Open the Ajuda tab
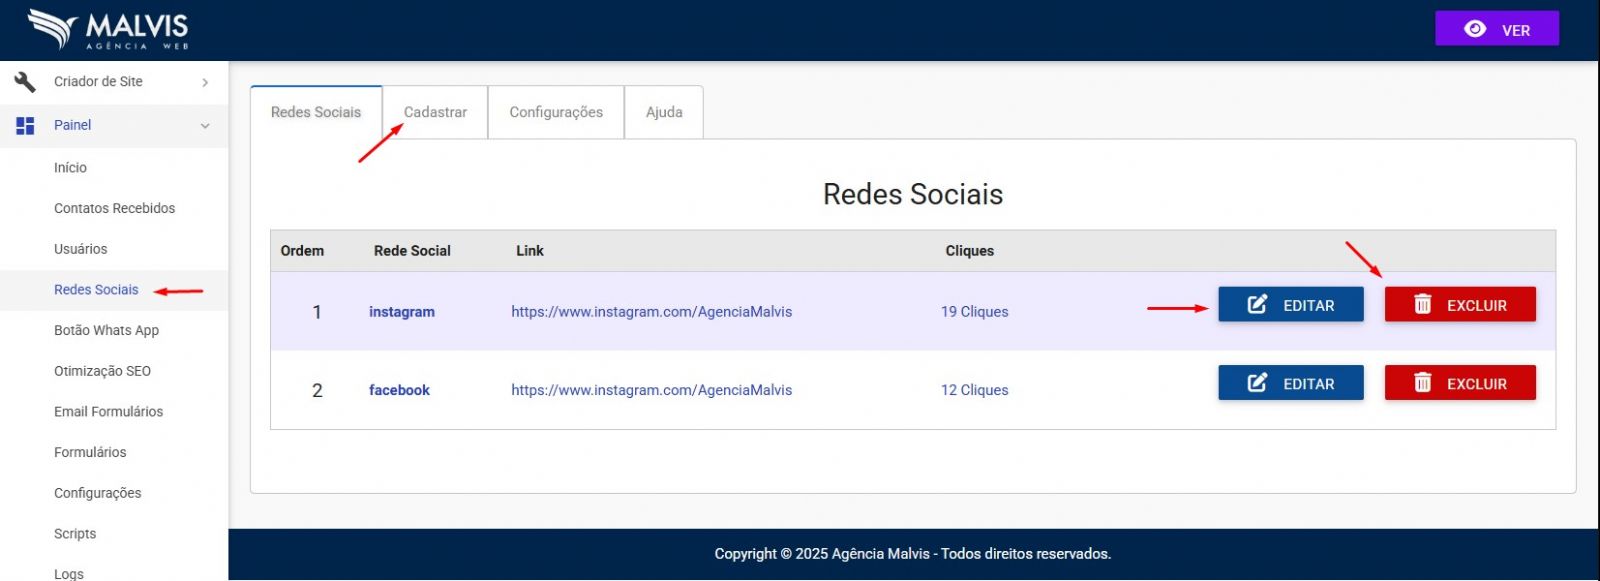Screen dimensions: 1600x581 (664, 112)
